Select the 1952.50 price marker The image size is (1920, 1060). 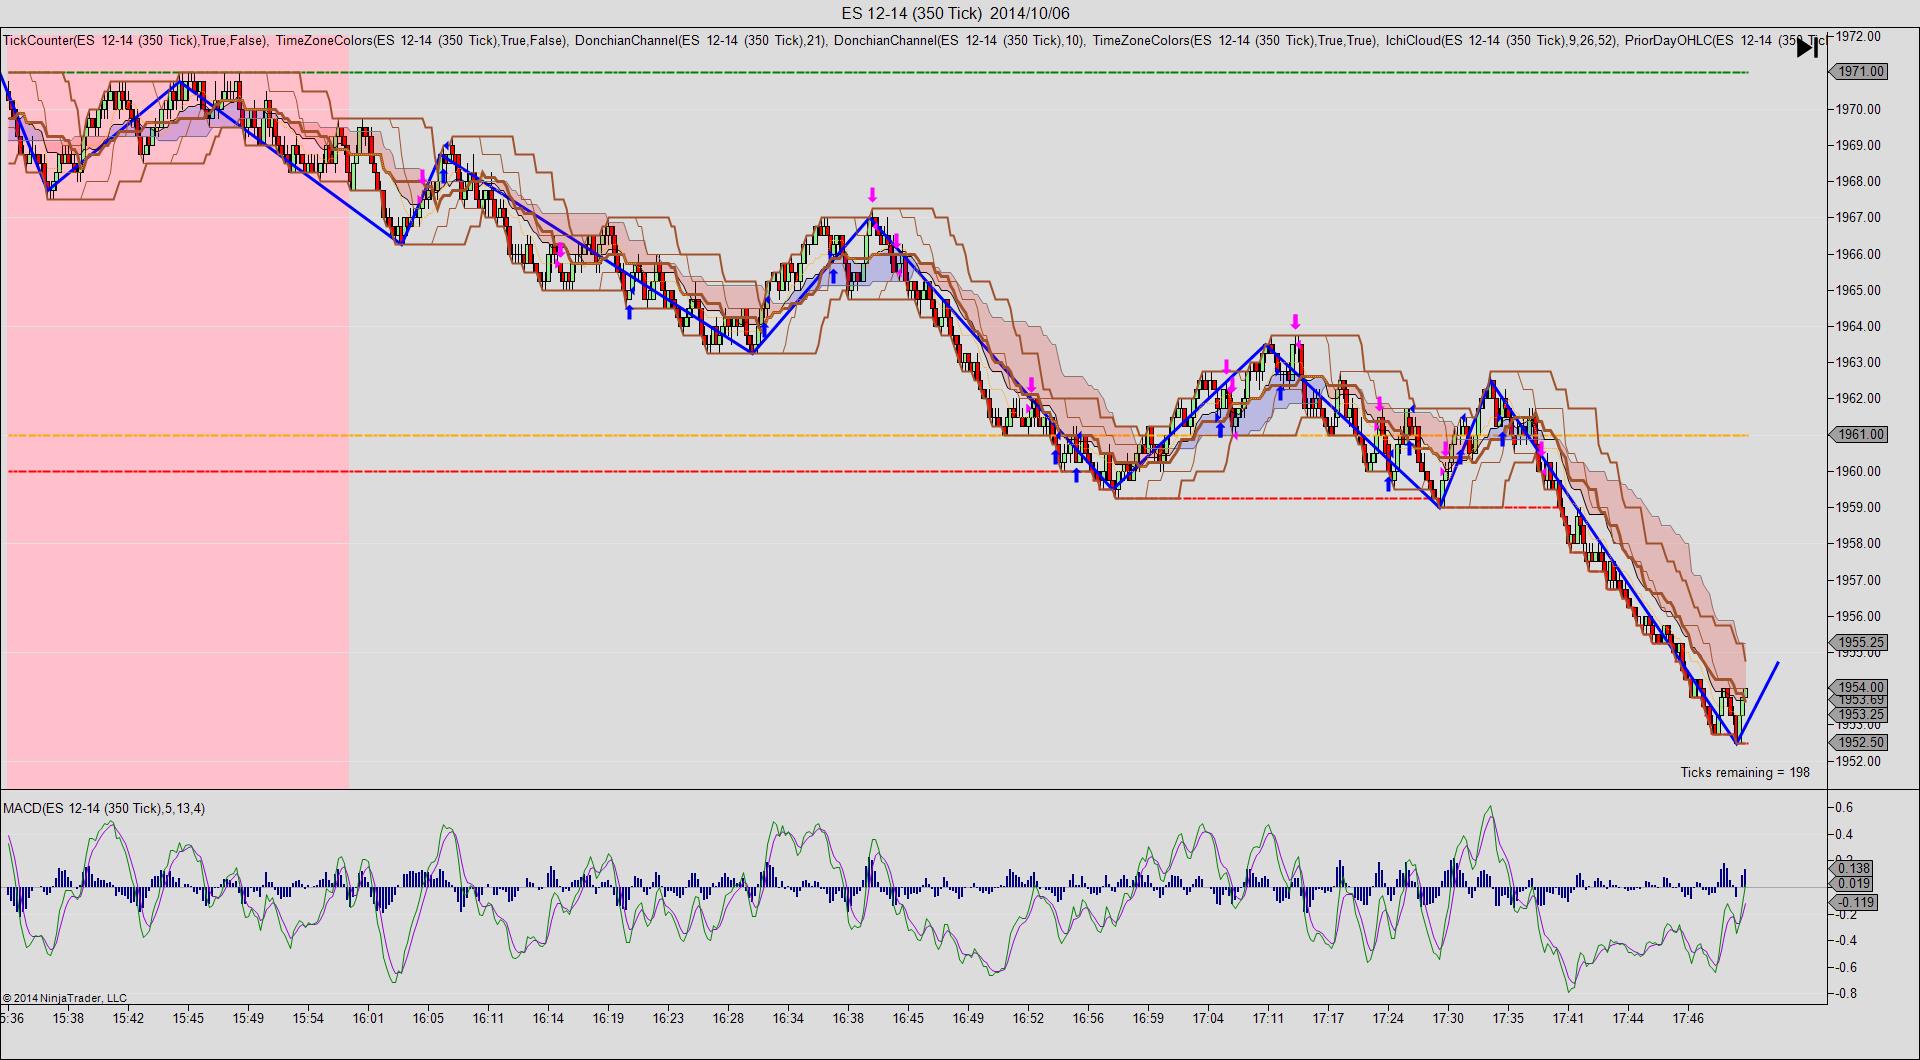click(1859, 742)
